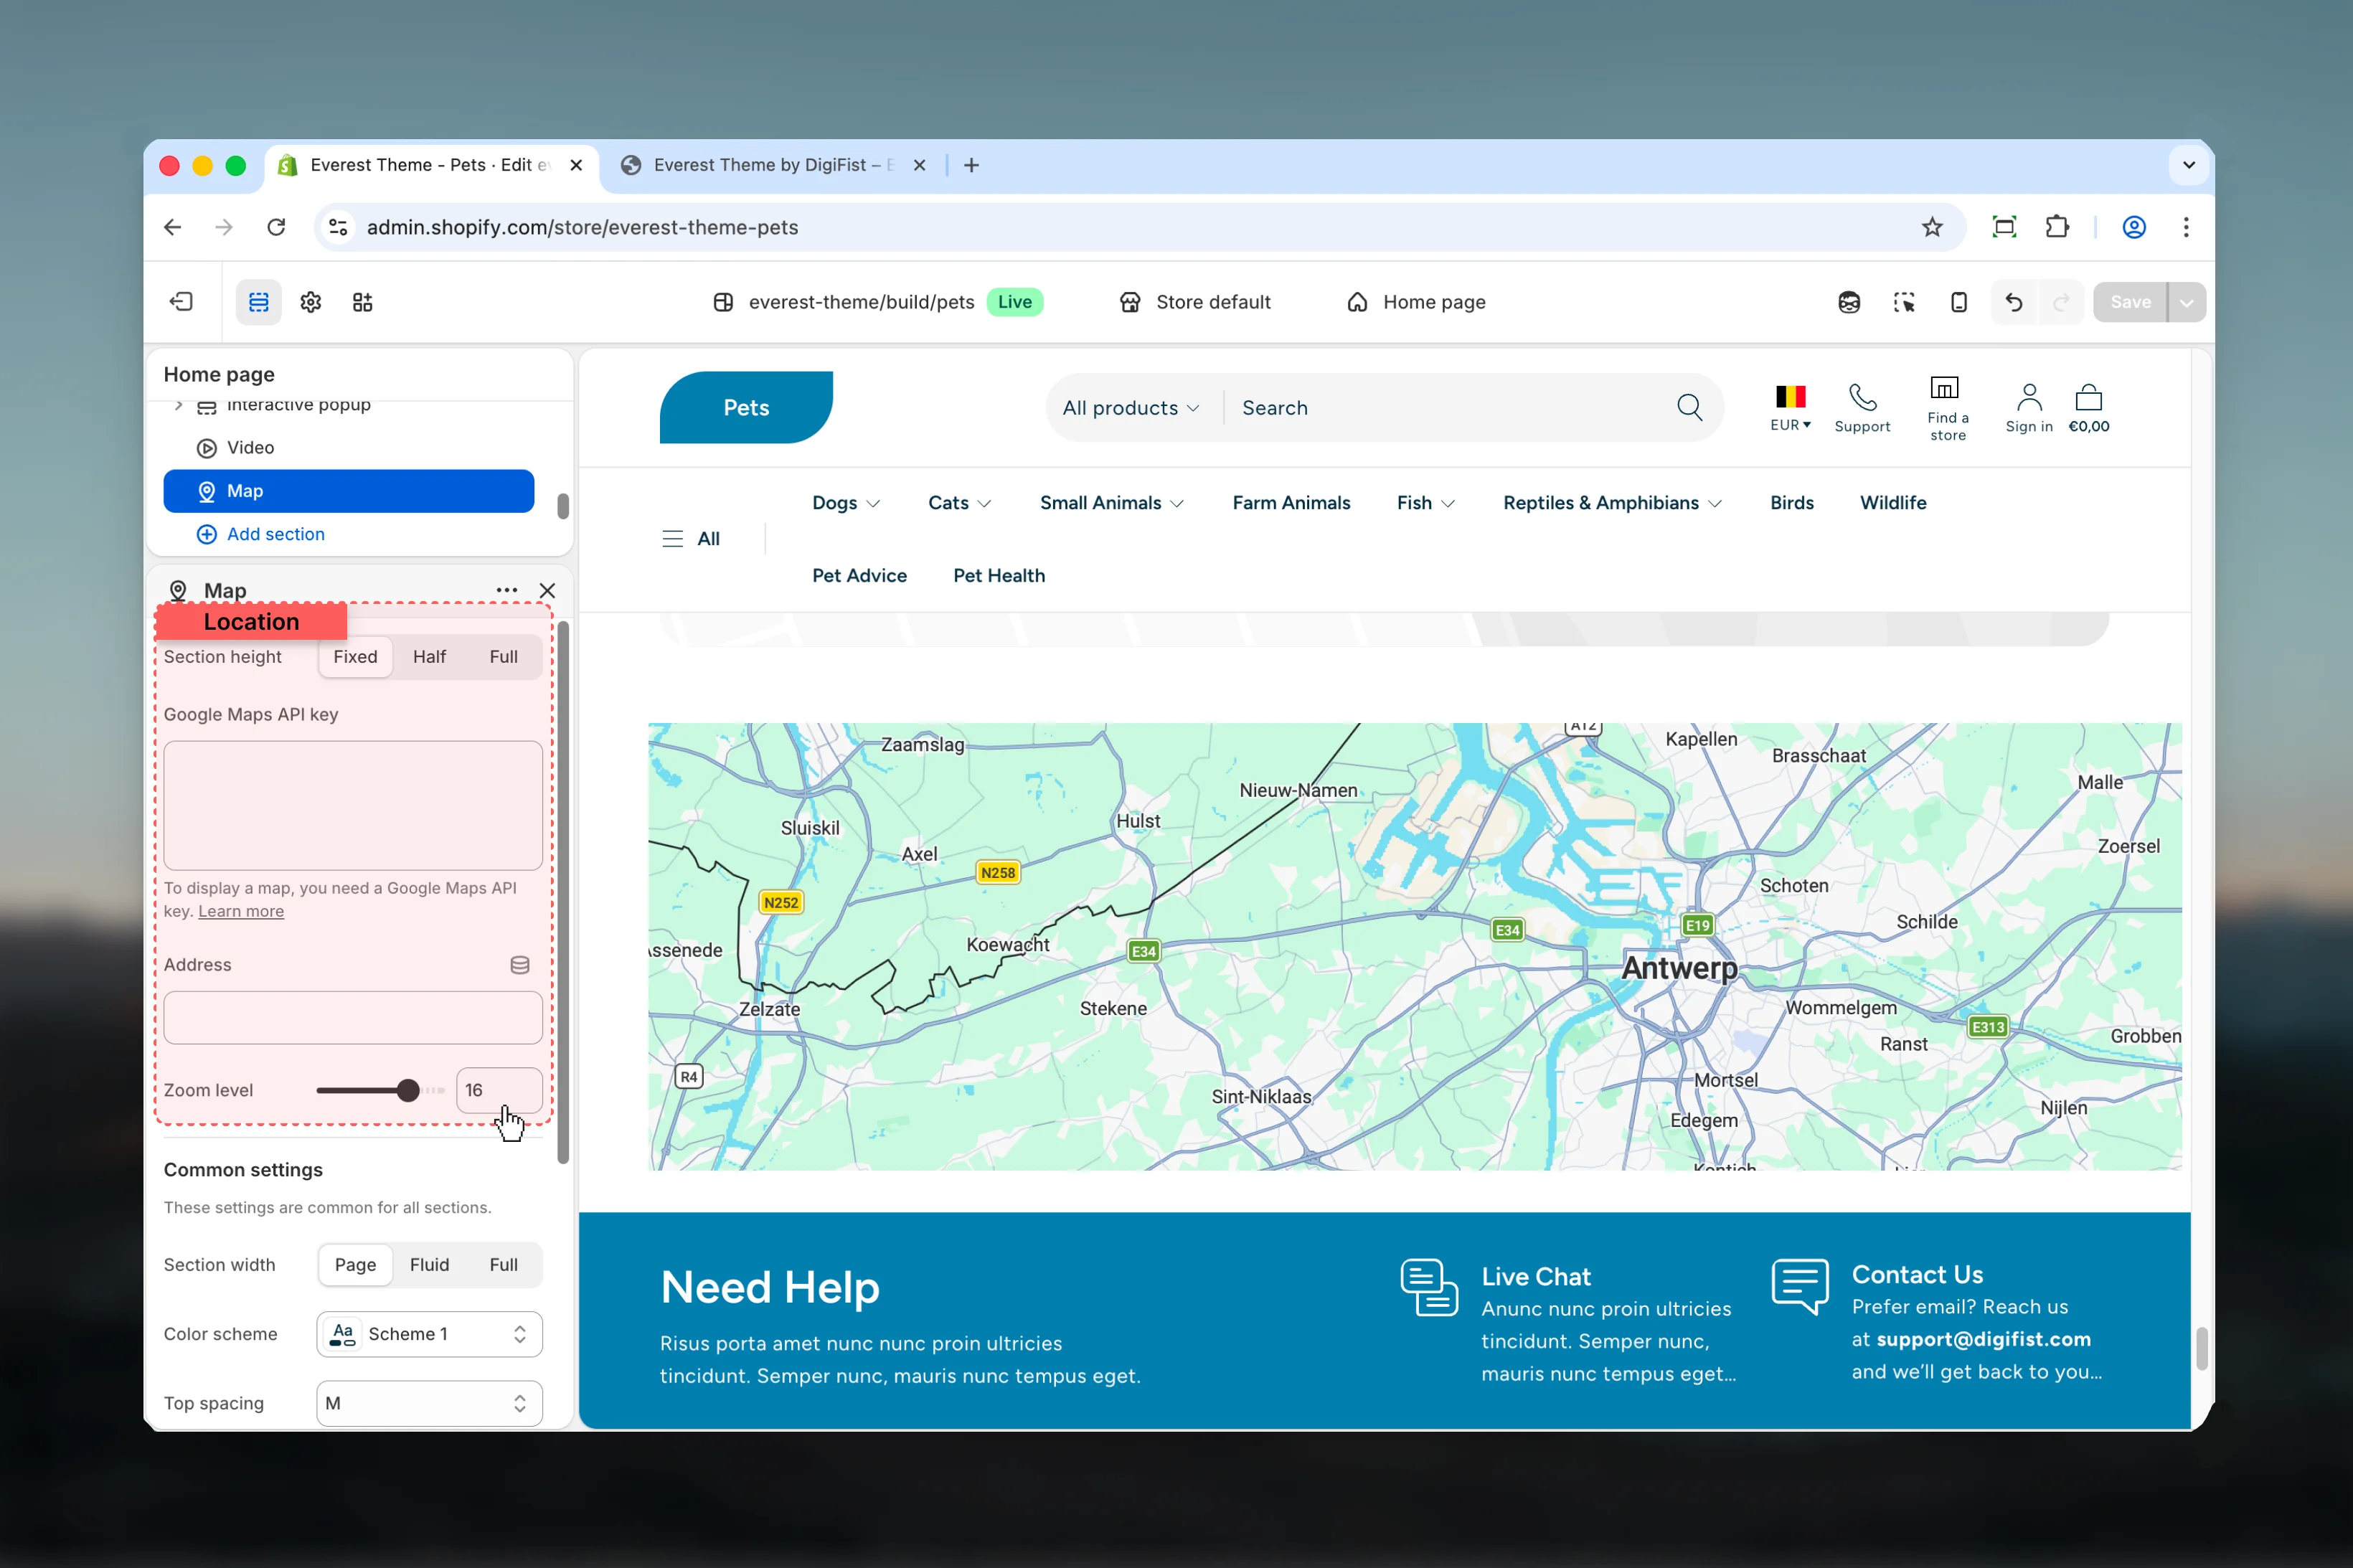The image size is (2353, 1568).
Task: Click the Address input field
Action: 353,1018
